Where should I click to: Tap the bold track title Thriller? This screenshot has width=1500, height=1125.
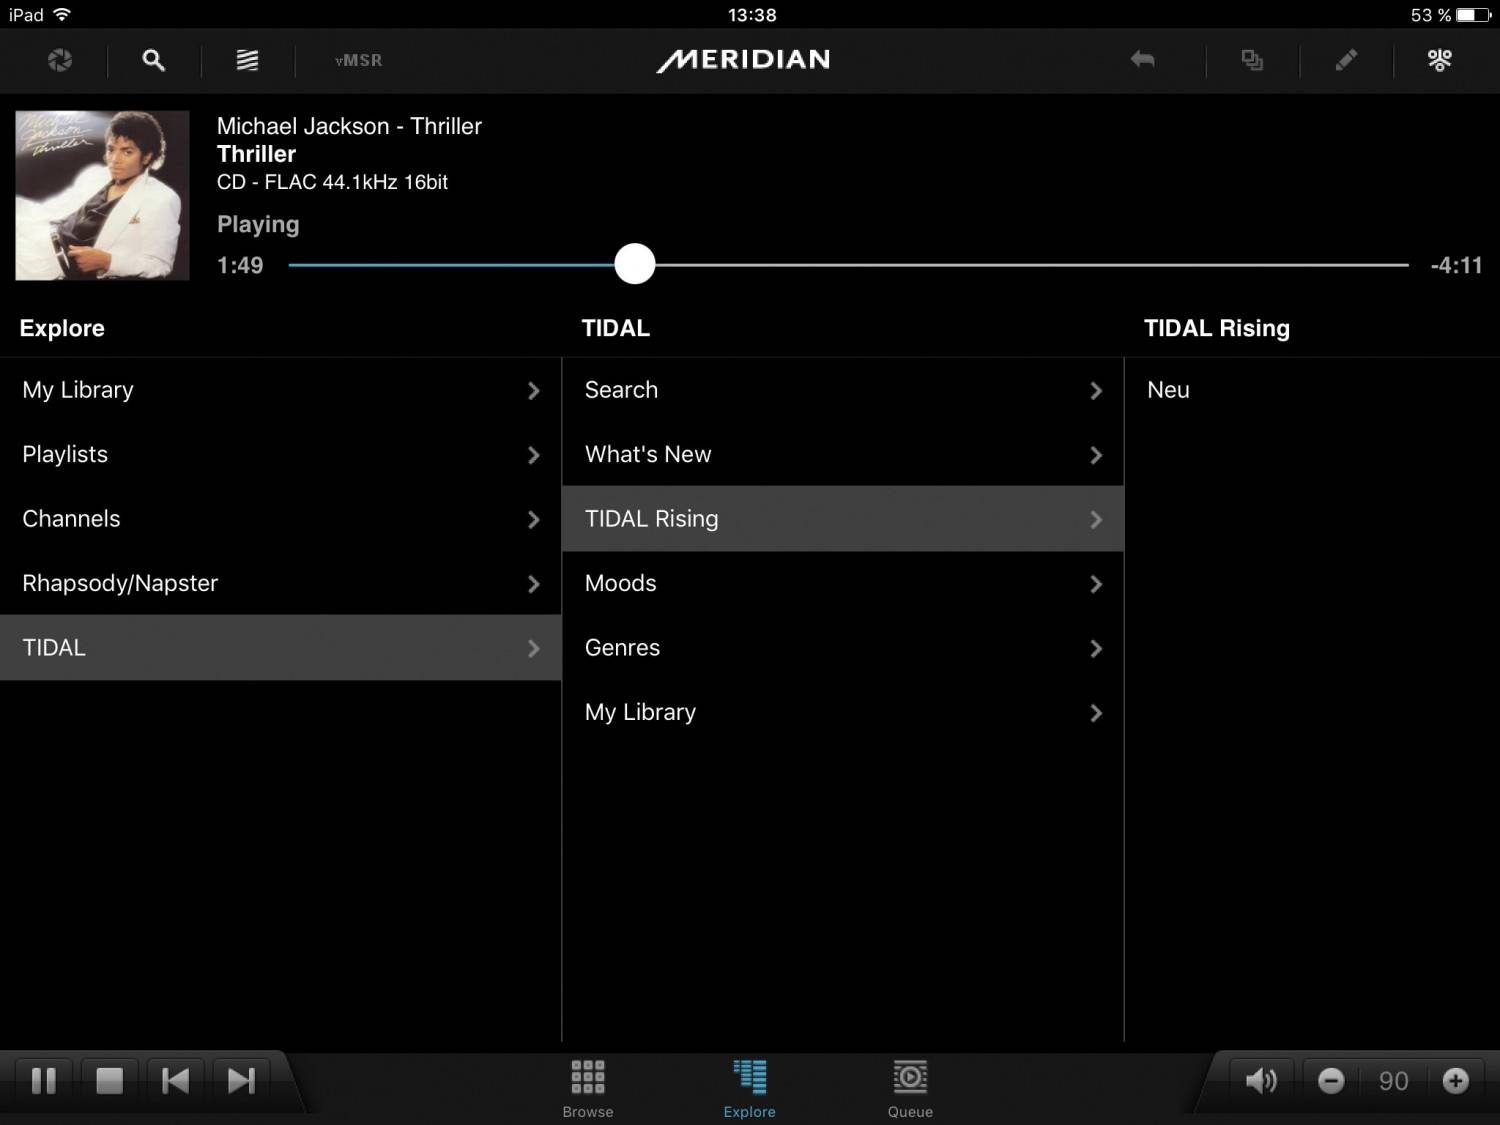tap(256, 154)
